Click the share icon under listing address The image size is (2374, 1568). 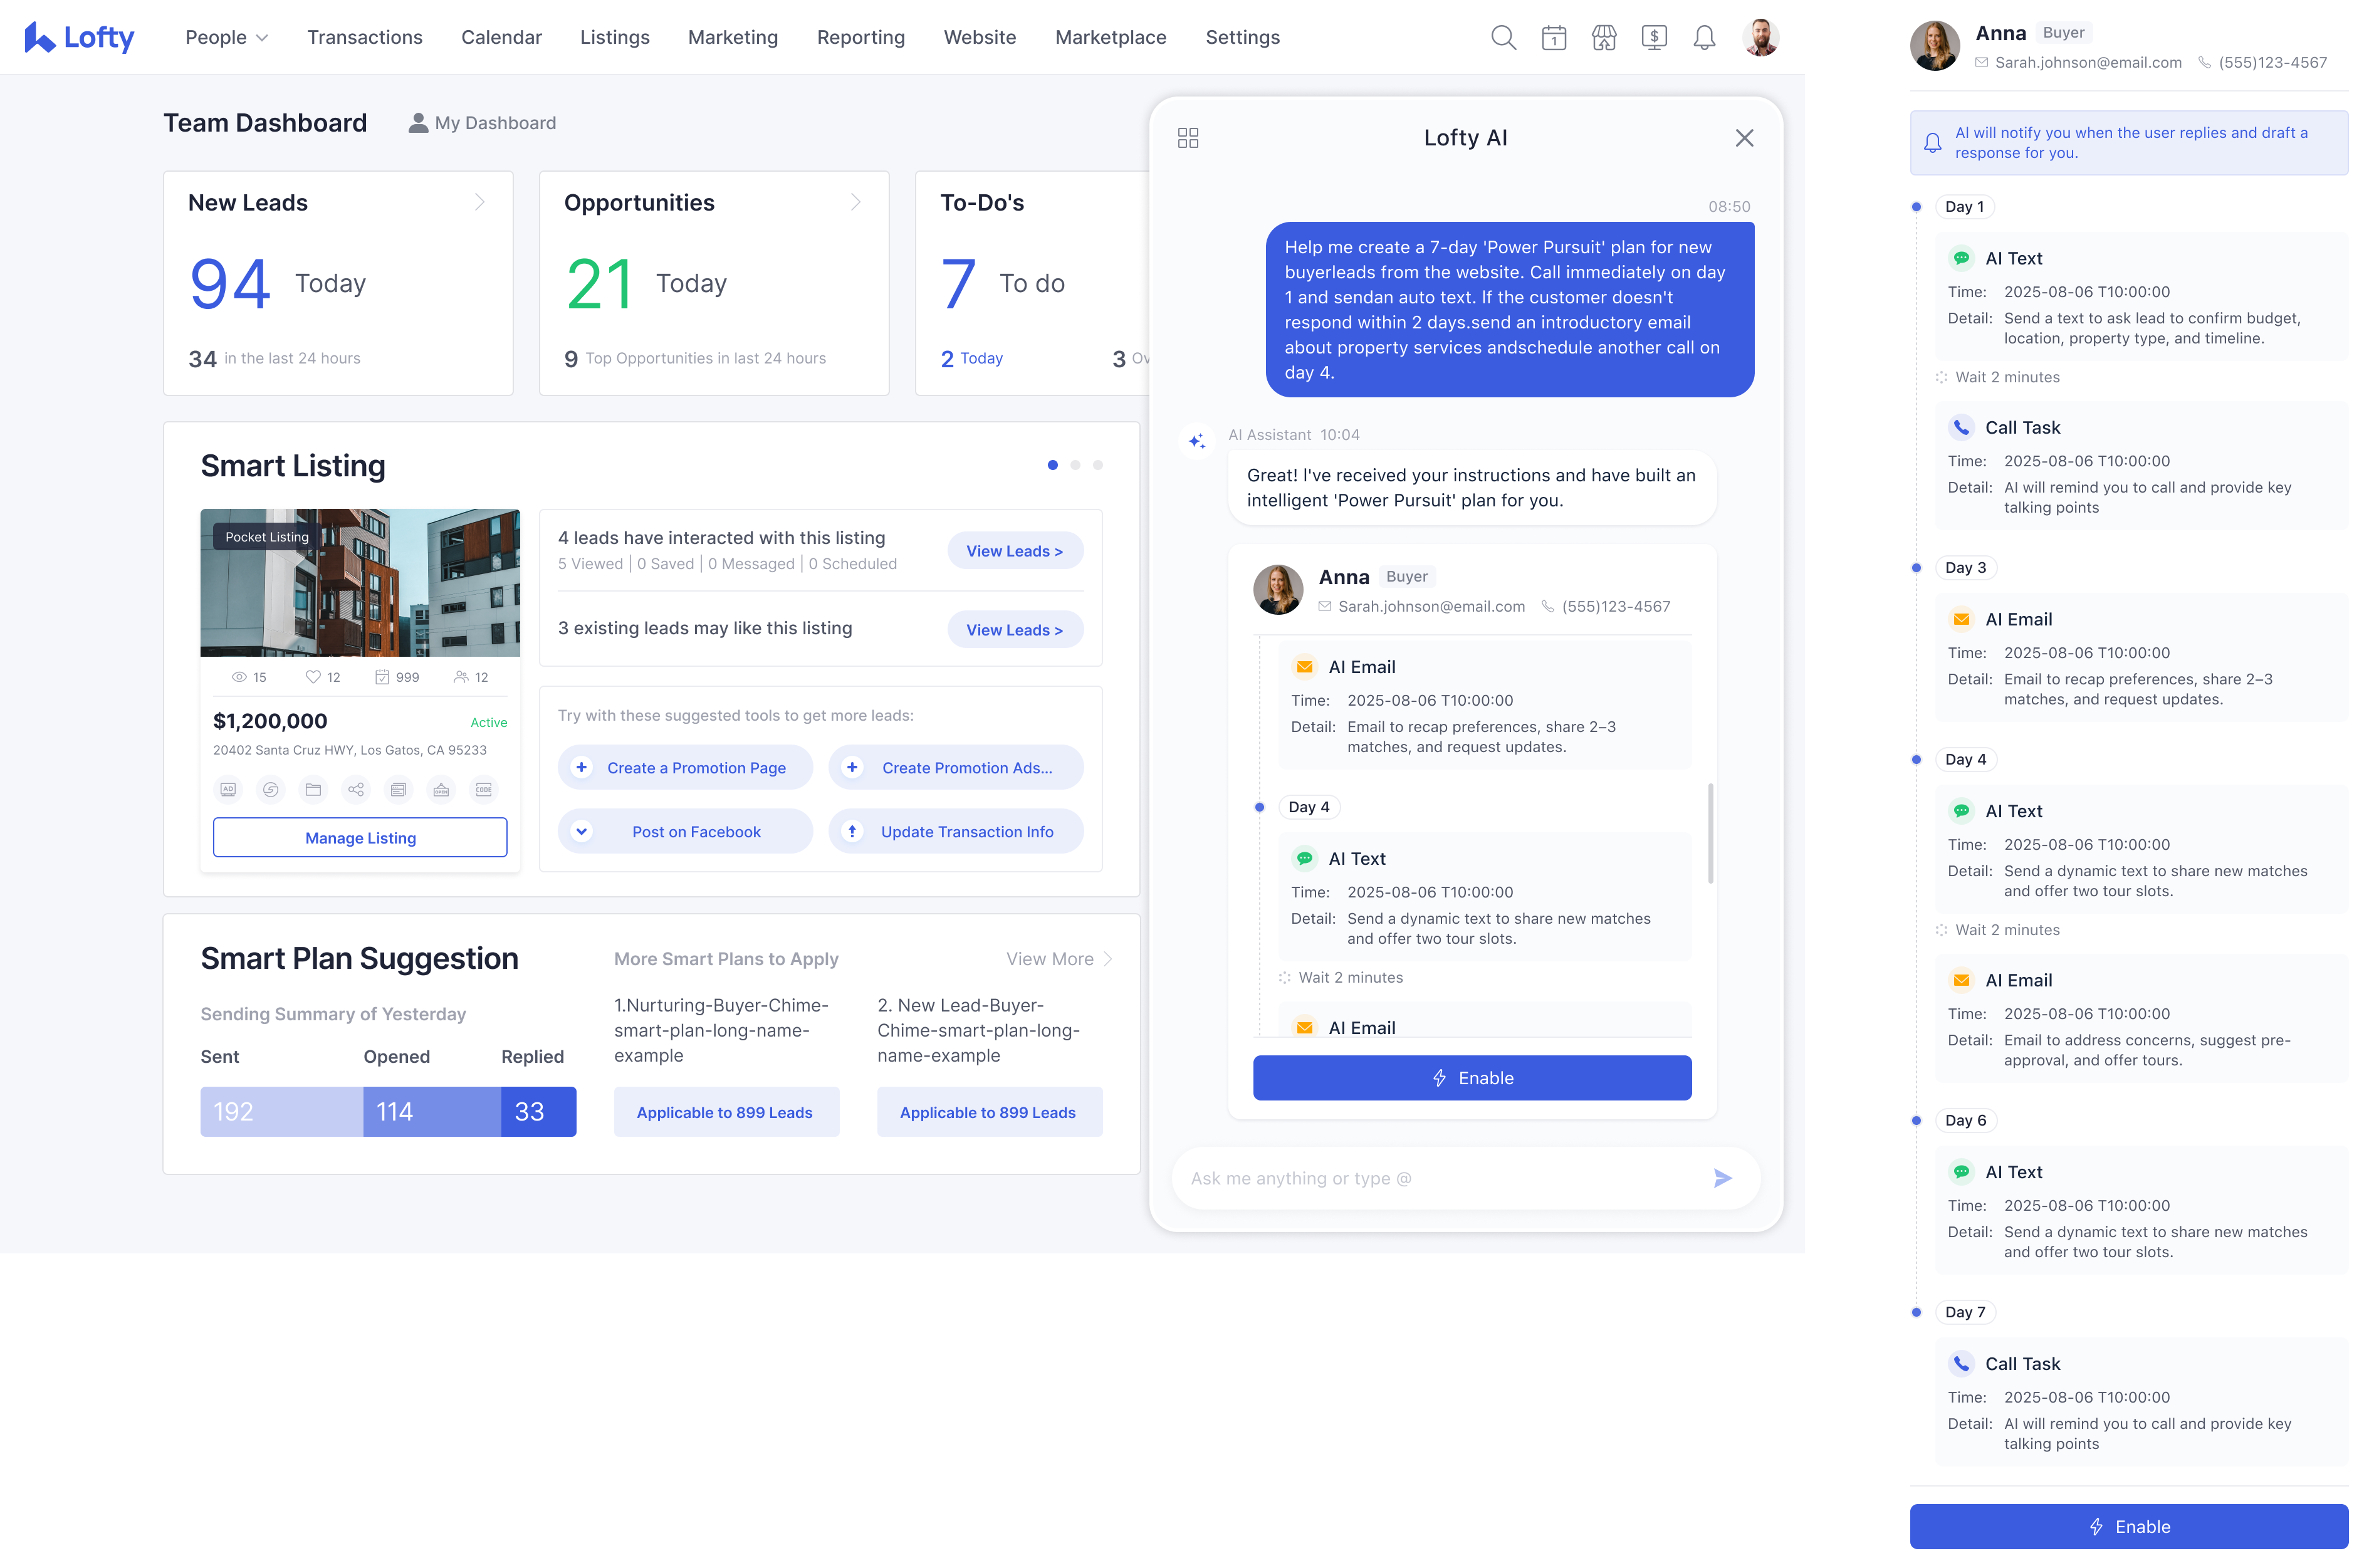tap(356, 790)
